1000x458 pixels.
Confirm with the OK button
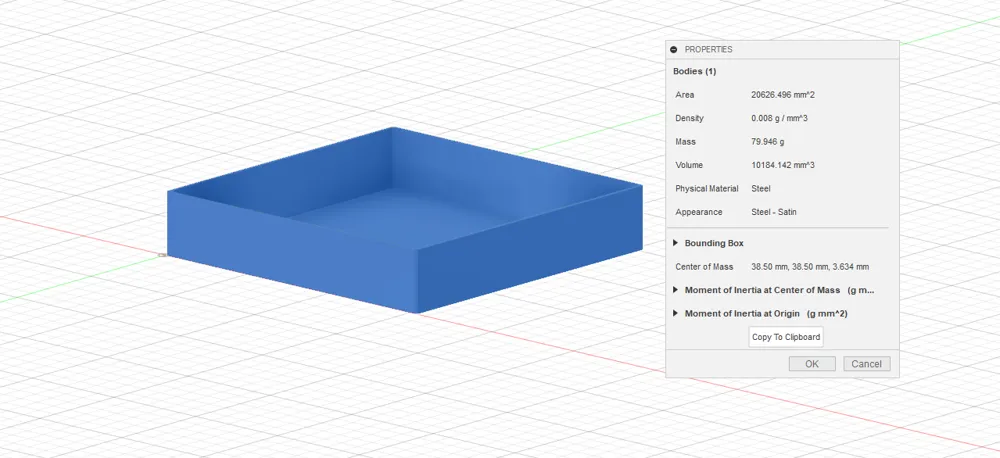click(812, 364)
